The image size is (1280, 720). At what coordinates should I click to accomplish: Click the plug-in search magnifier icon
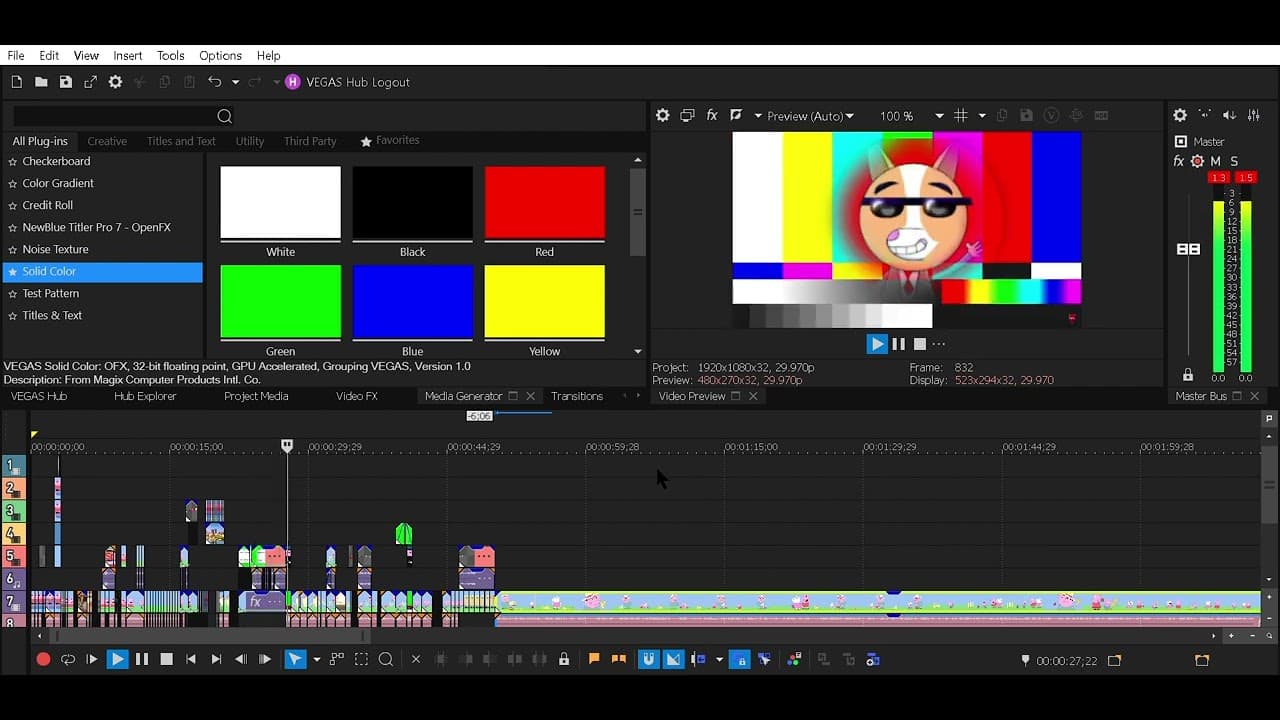point(224,116)
